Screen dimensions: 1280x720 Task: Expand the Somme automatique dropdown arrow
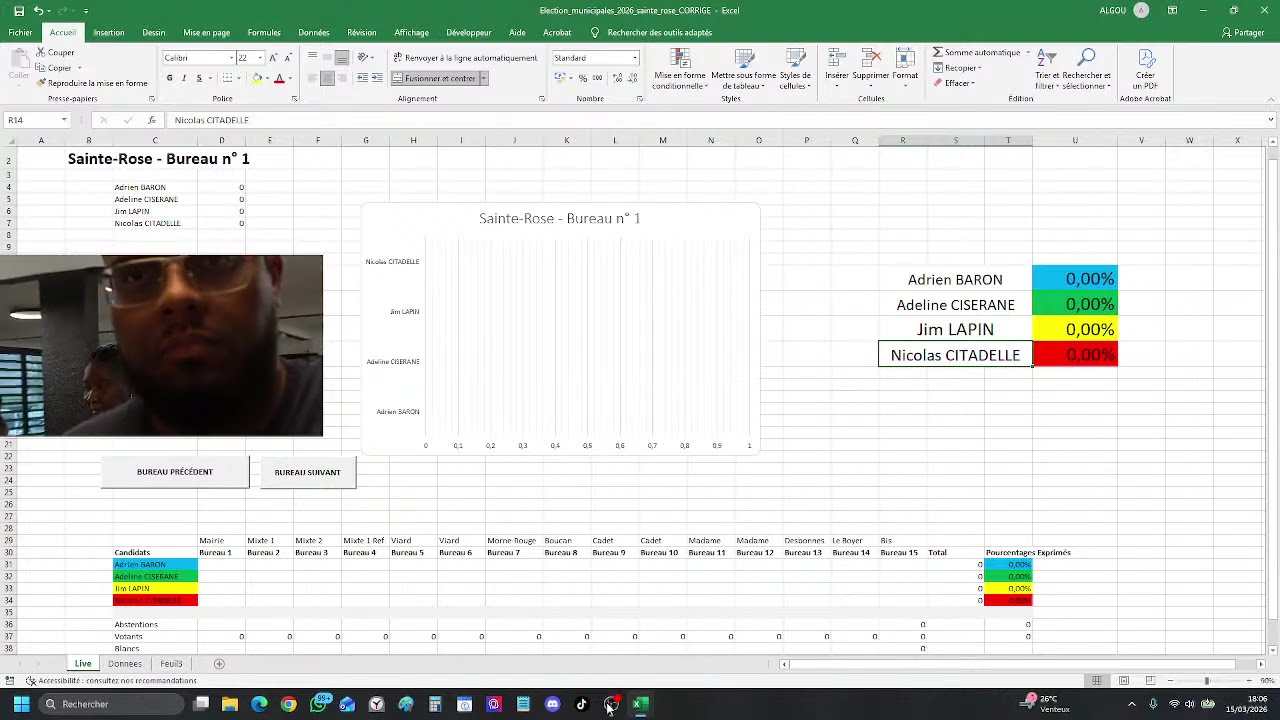(1027, 52)
